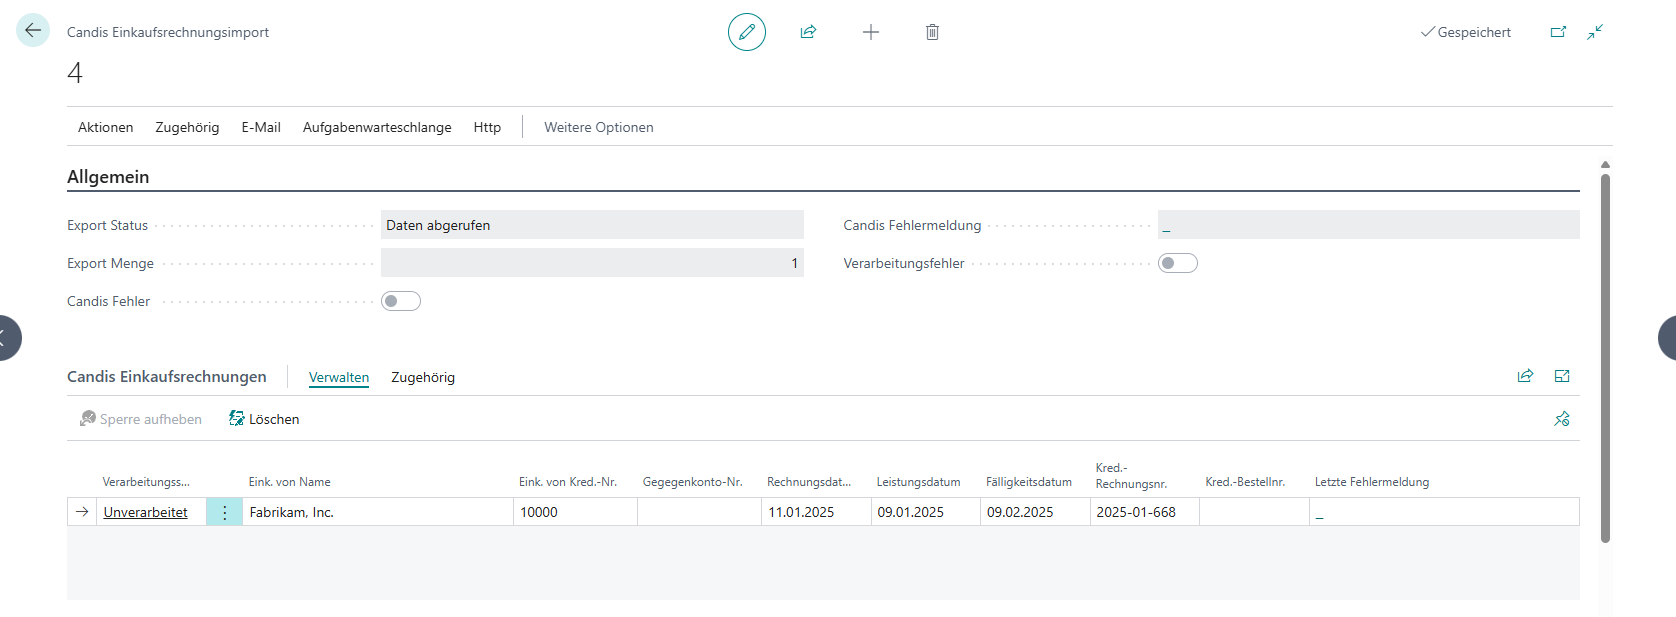
Task: Create new record with plus icon
Action: 871,32
